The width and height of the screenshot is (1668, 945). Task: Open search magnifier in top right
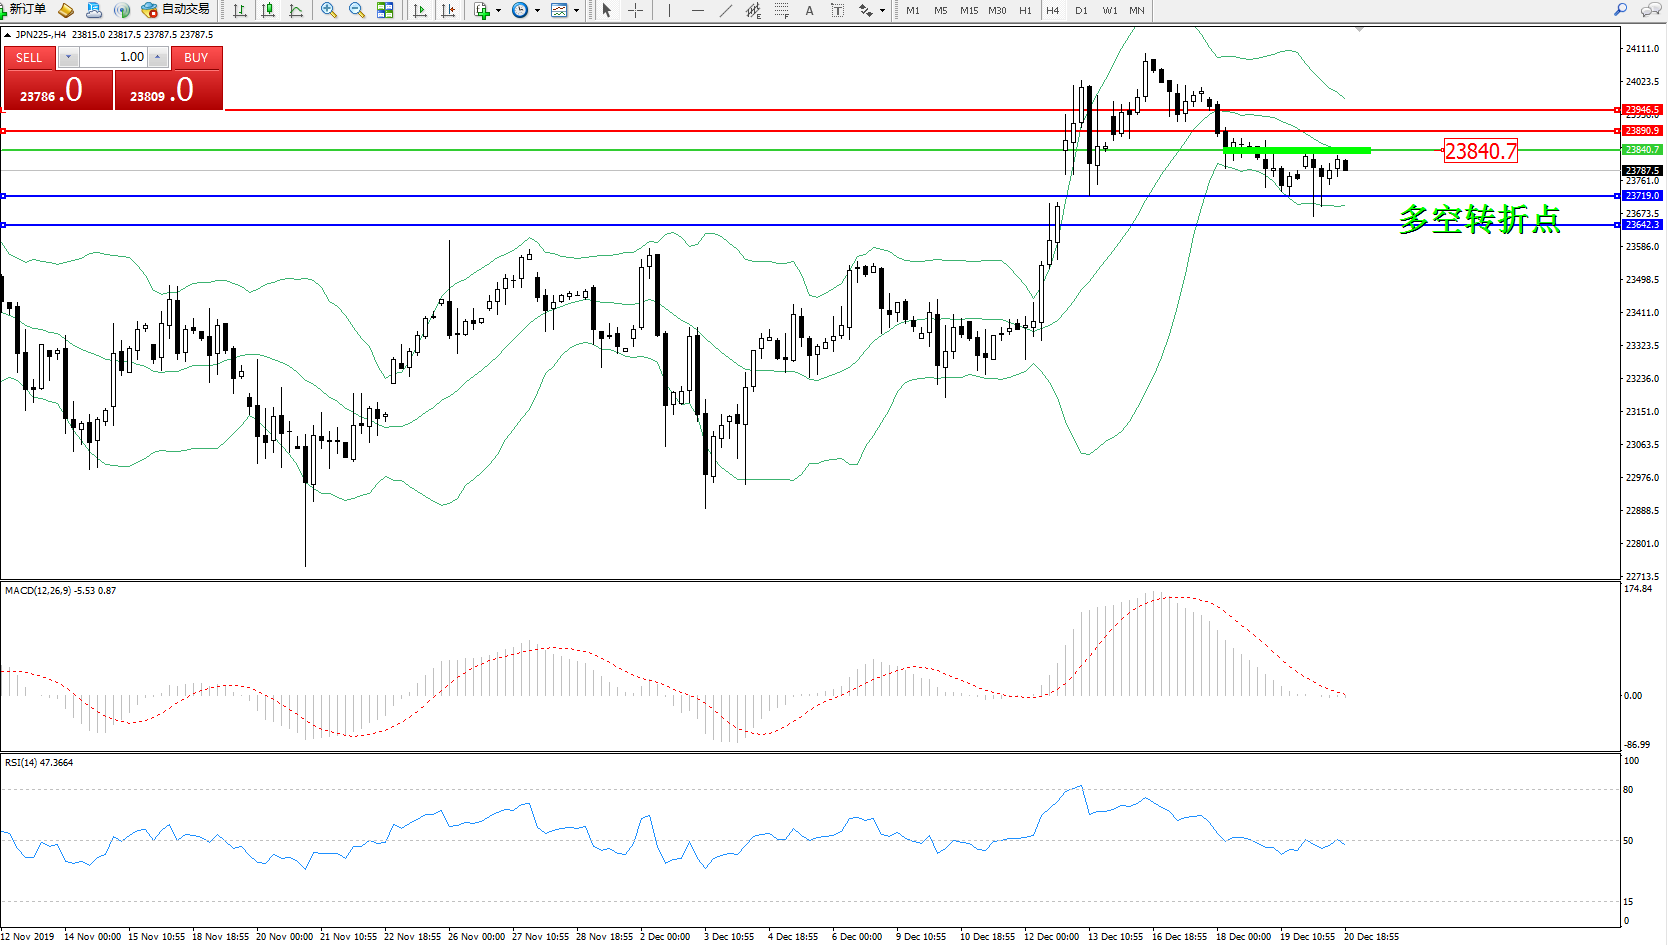coord(1620,10)
